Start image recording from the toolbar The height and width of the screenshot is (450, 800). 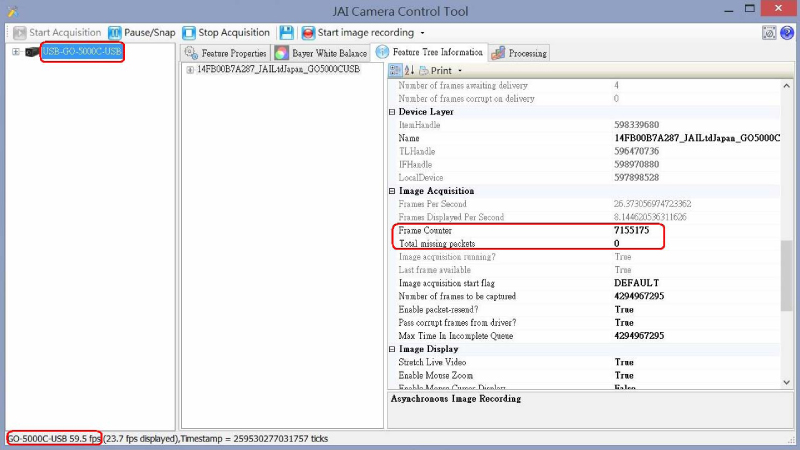click(356, 32)
